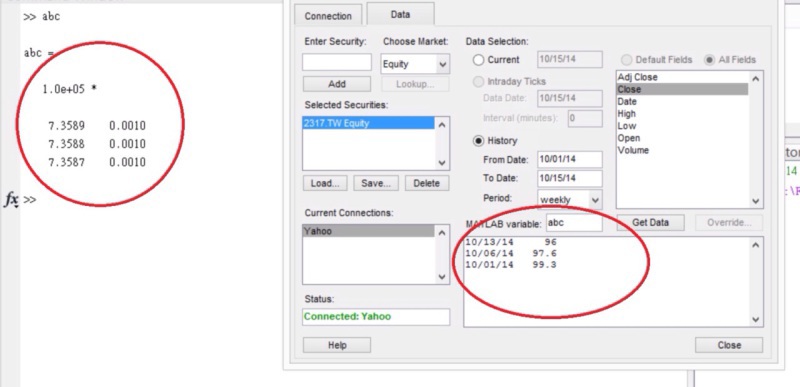The width and height of the screenshot is (800, 387).
Task: Click the Load button
Action: pos(325,184)
